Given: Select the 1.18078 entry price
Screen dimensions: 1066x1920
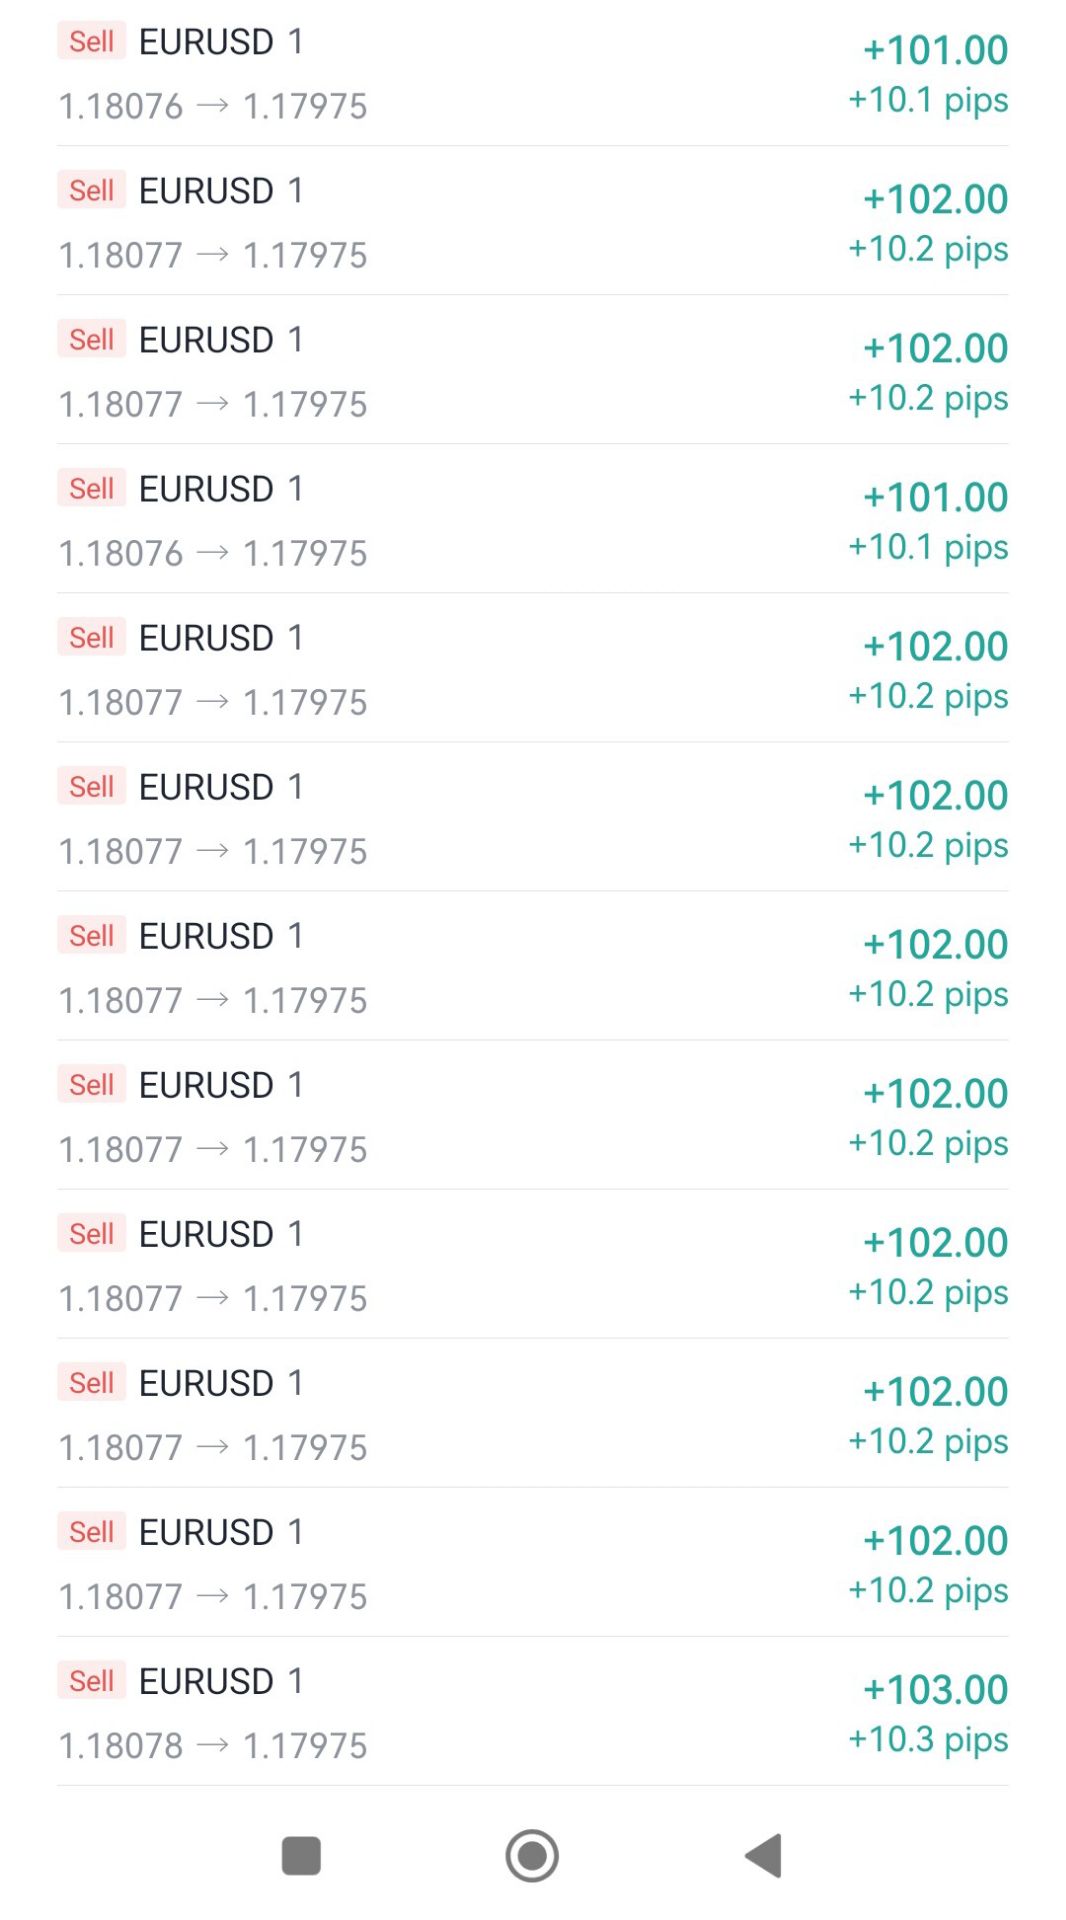Looking at the screenshot, I should click(121, 1746).
